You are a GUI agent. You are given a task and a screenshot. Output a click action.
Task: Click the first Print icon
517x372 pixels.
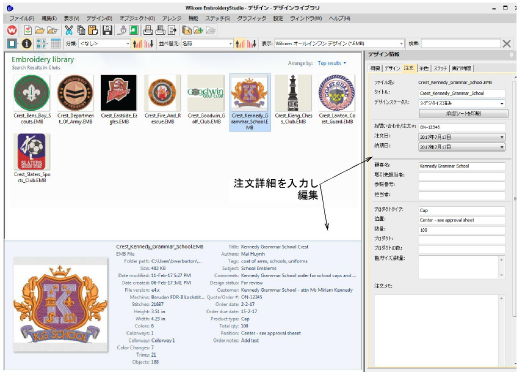pos(148,30)
